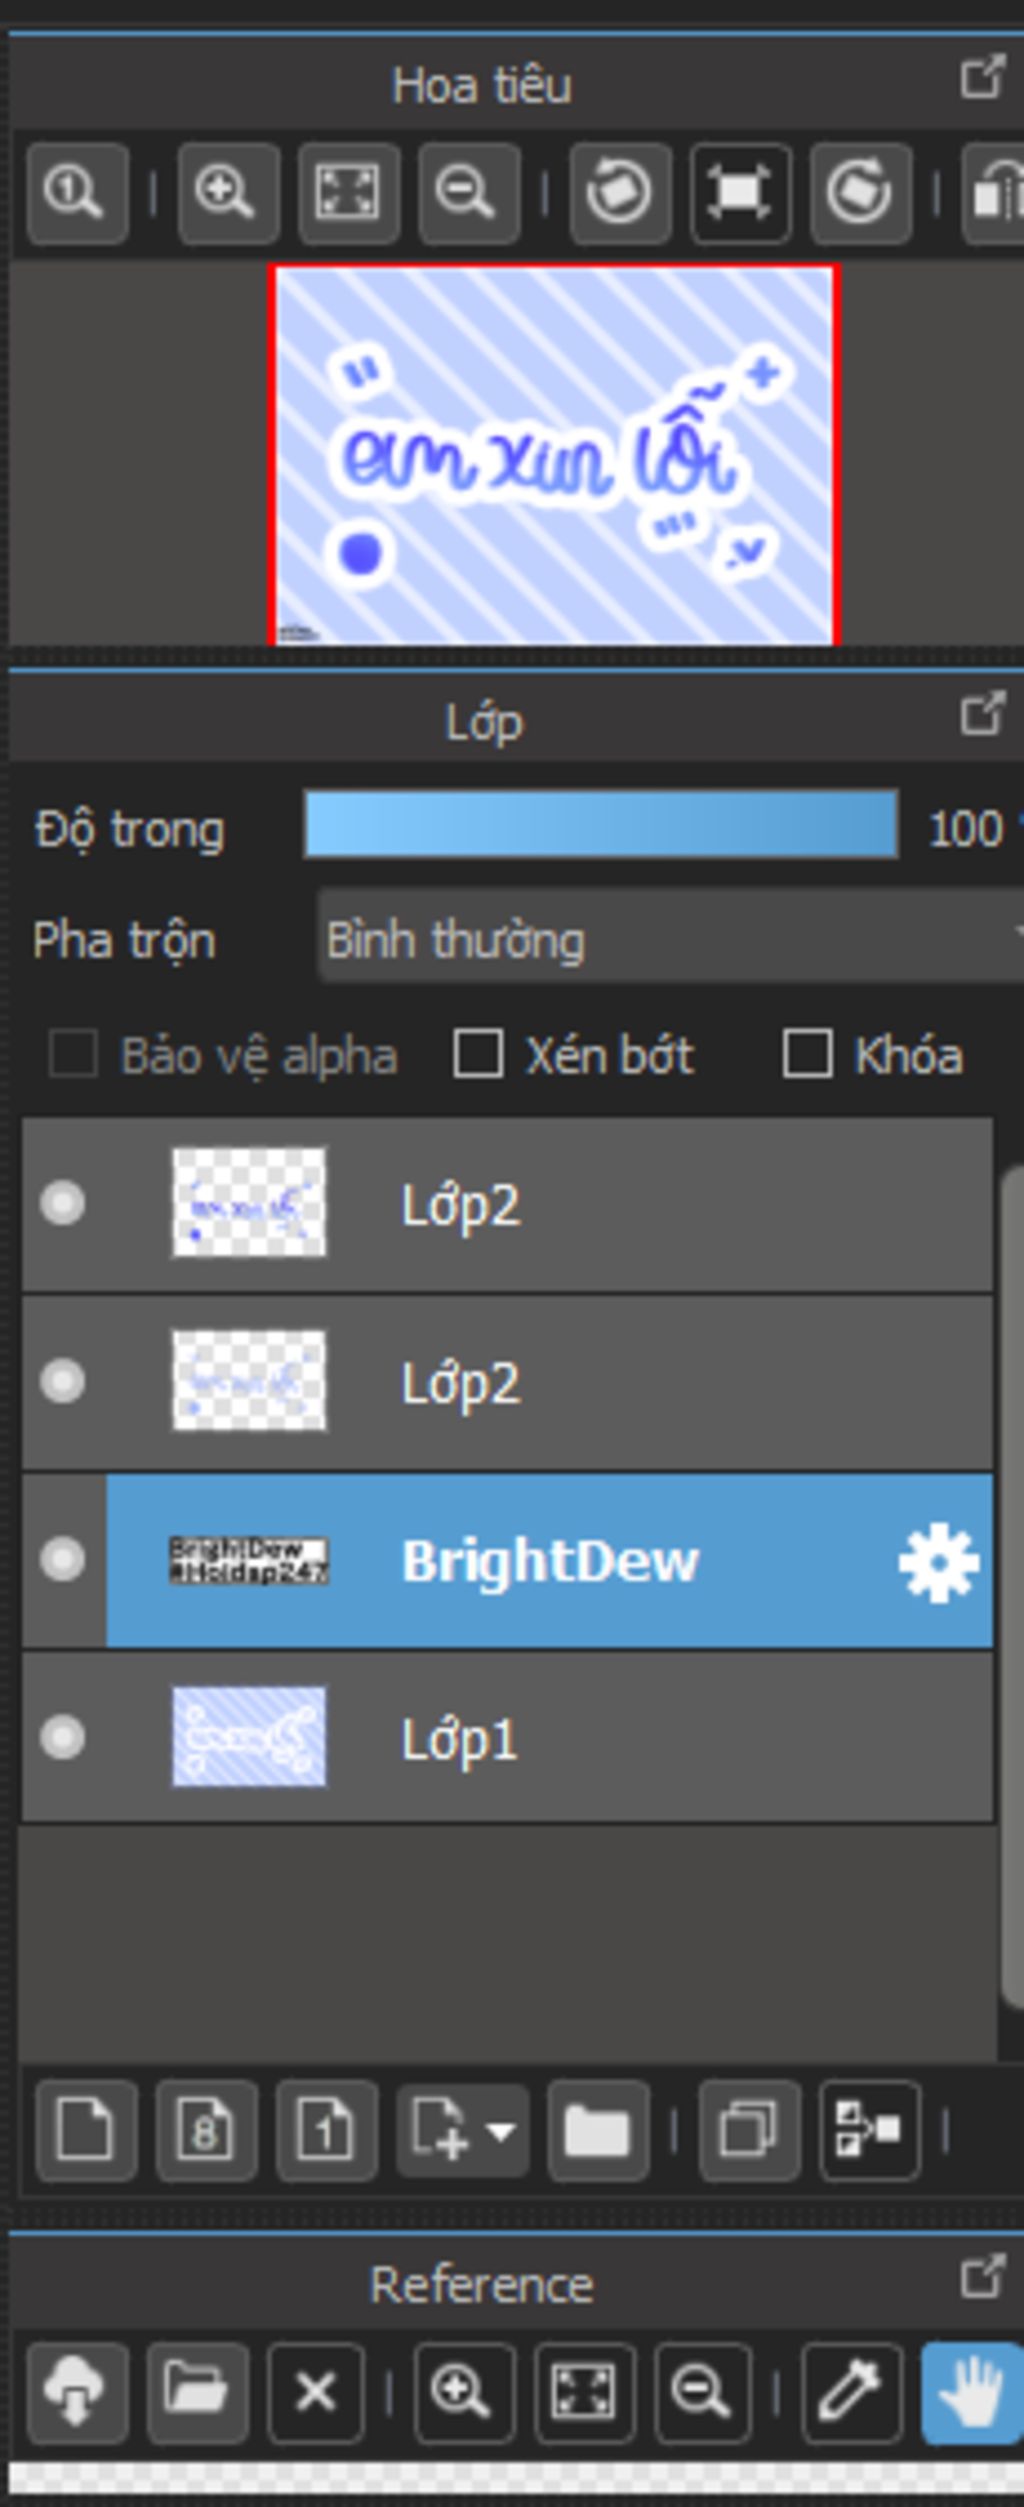Screen dimensions: 1024x2507
Task: Add a new 1-bit layer
Action: tap(326, 2130)
